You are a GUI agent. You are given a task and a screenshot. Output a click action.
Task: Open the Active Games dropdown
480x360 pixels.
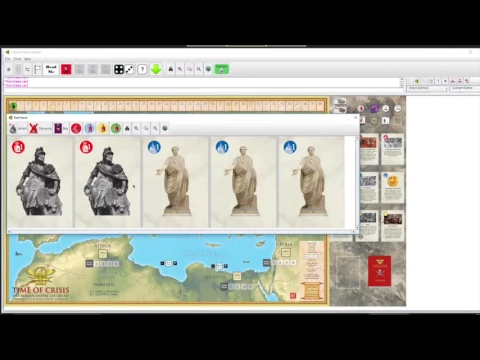click(x=427, y=88)
